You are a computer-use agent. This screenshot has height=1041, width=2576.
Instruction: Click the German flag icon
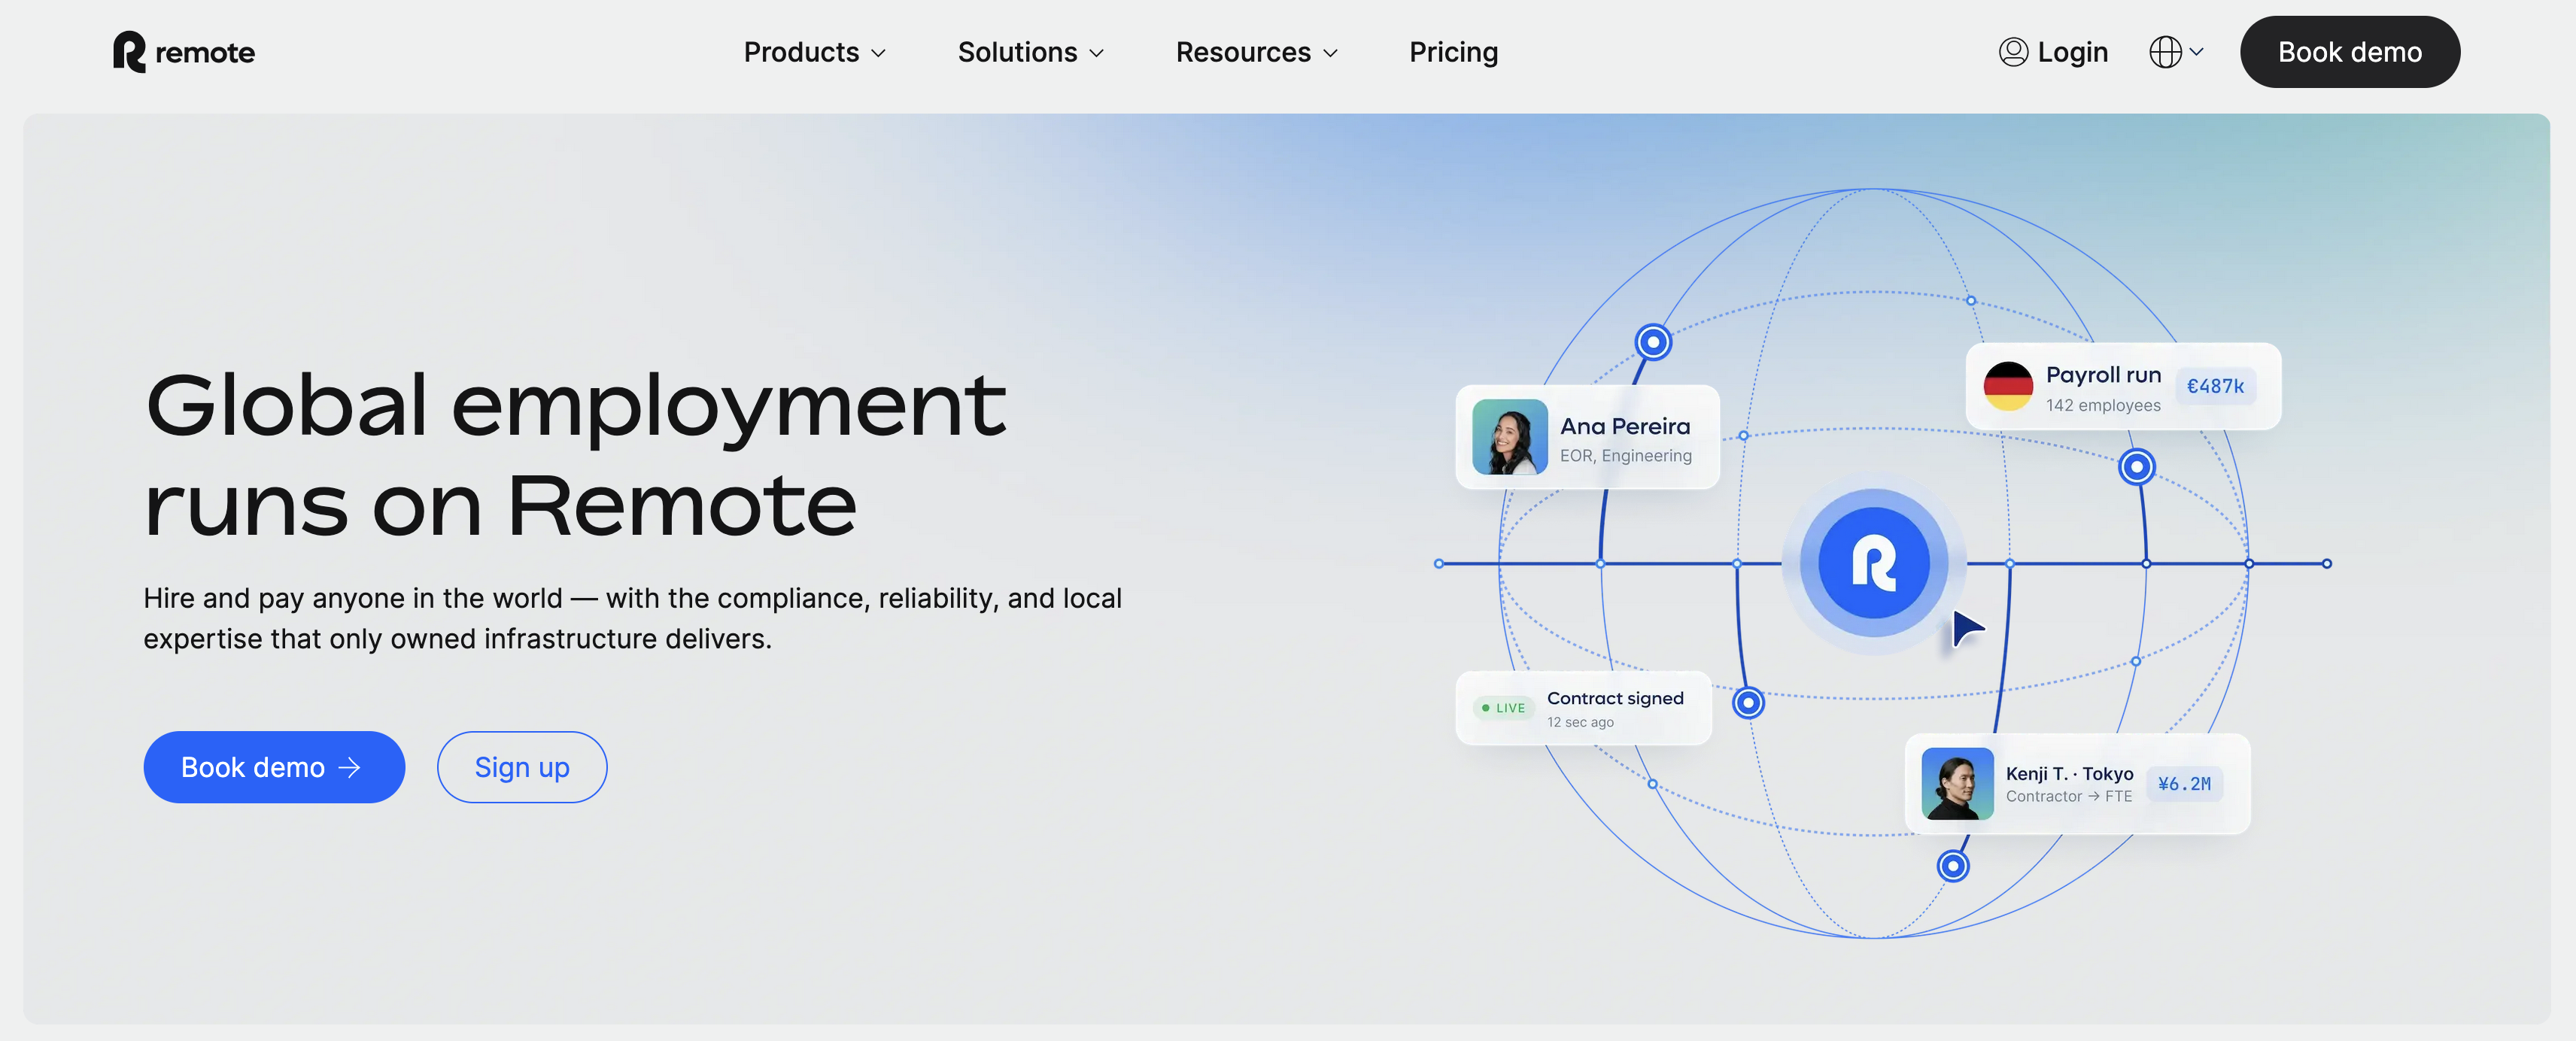click(2008, 386)
